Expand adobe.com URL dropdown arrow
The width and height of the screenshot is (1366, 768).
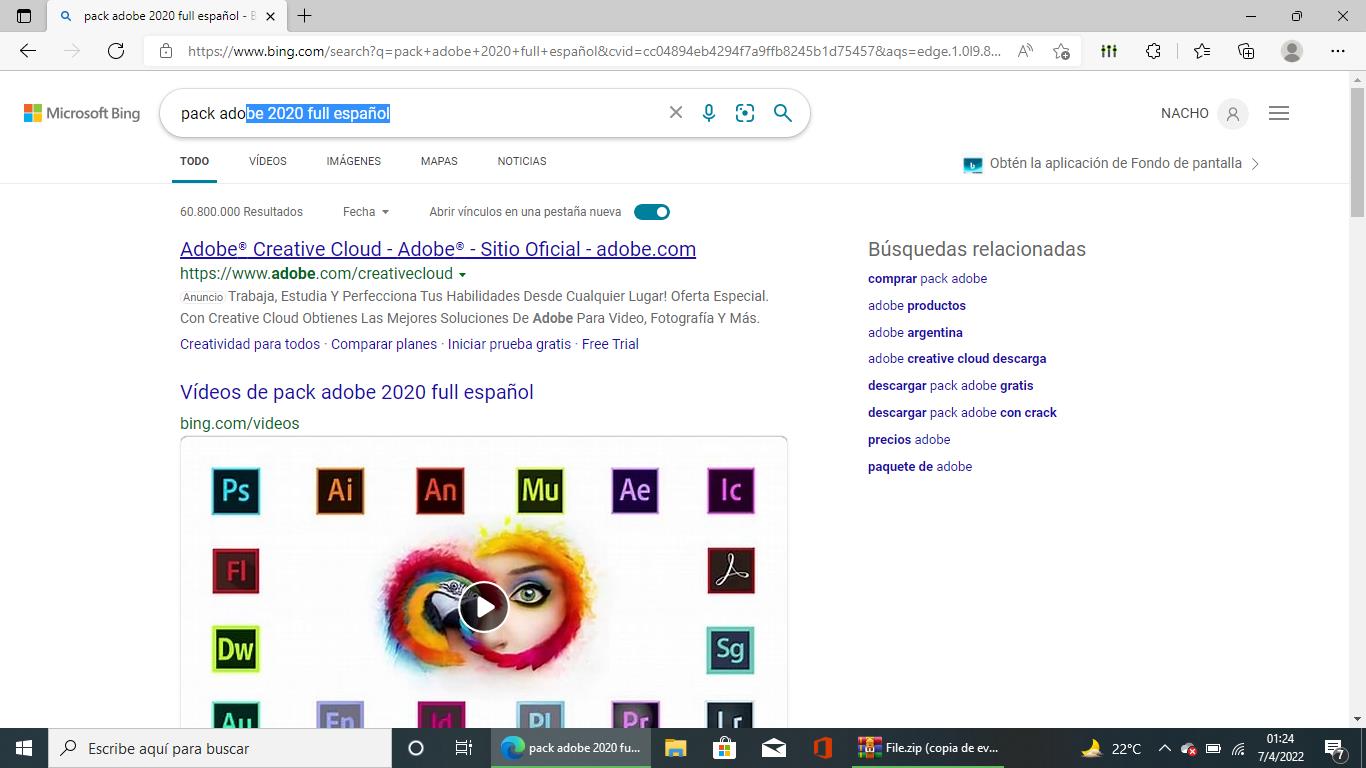tap(462, 274)
